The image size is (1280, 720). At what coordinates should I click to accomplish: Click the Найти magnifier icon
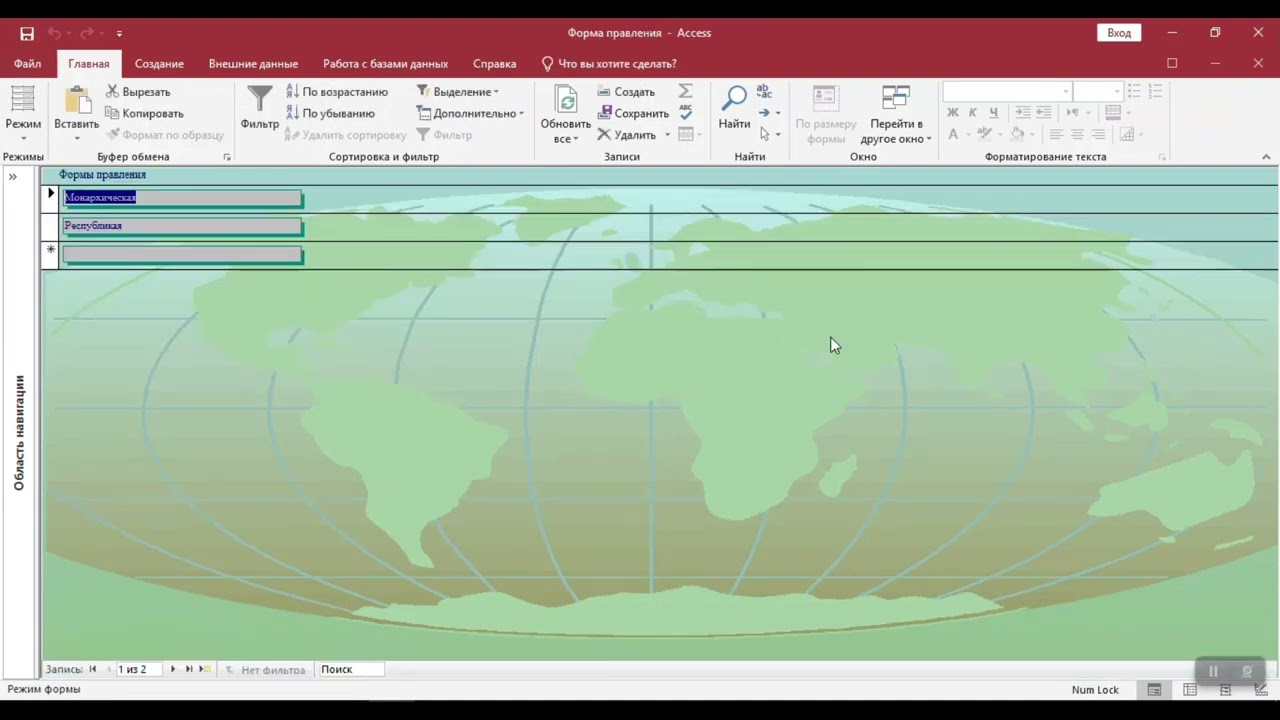(734, 99)
